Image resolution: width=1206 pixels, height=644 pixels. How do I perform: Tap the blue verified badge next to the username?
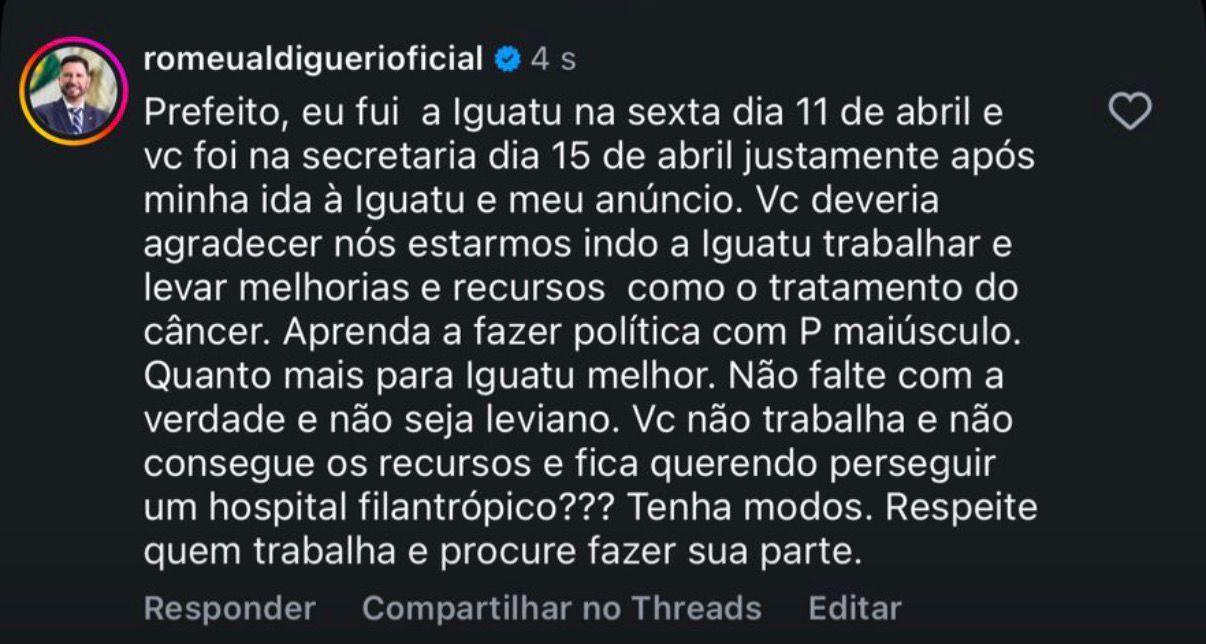(x=508, y=59)
